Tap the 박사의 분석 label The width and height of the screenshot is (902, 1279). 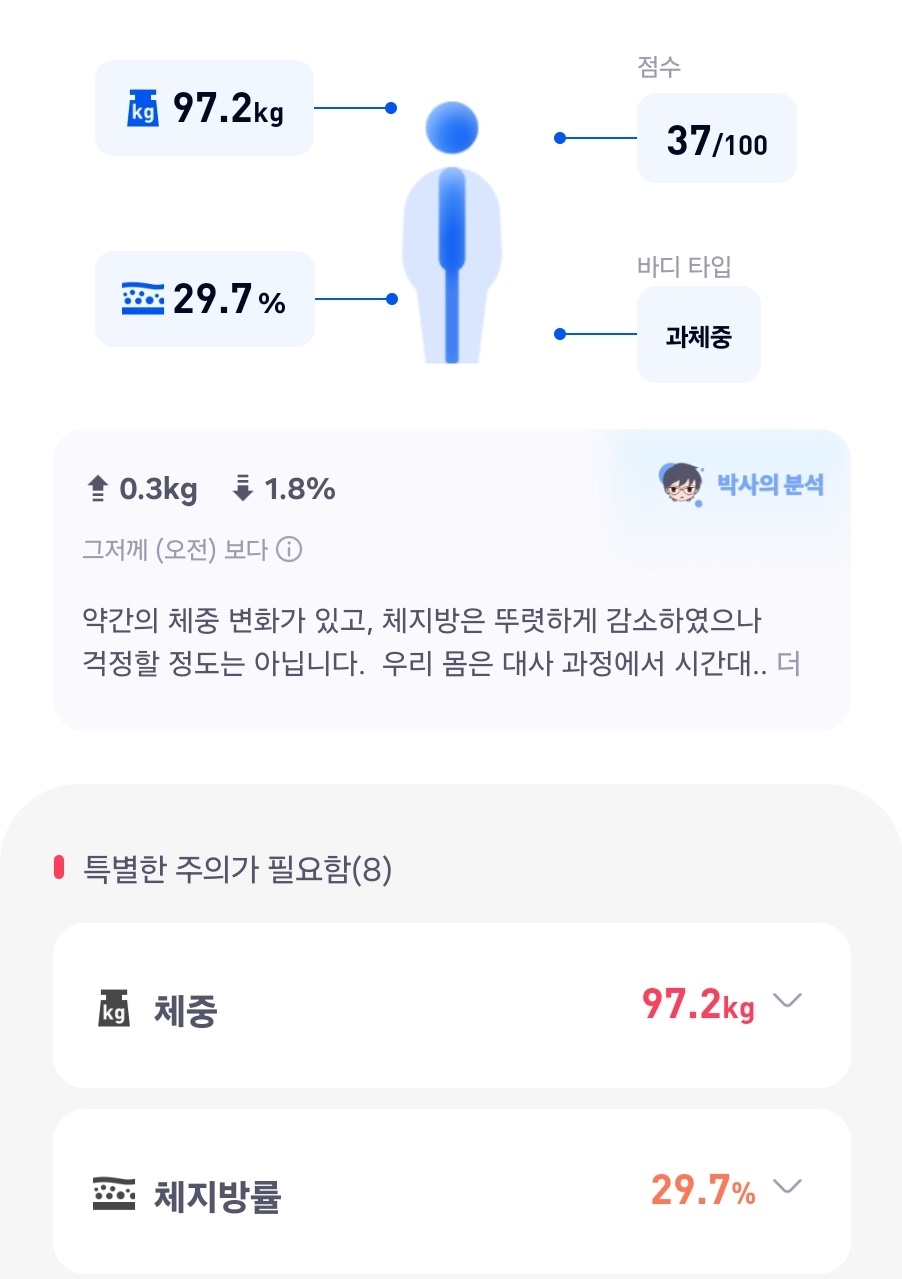(x=770, y=485)
